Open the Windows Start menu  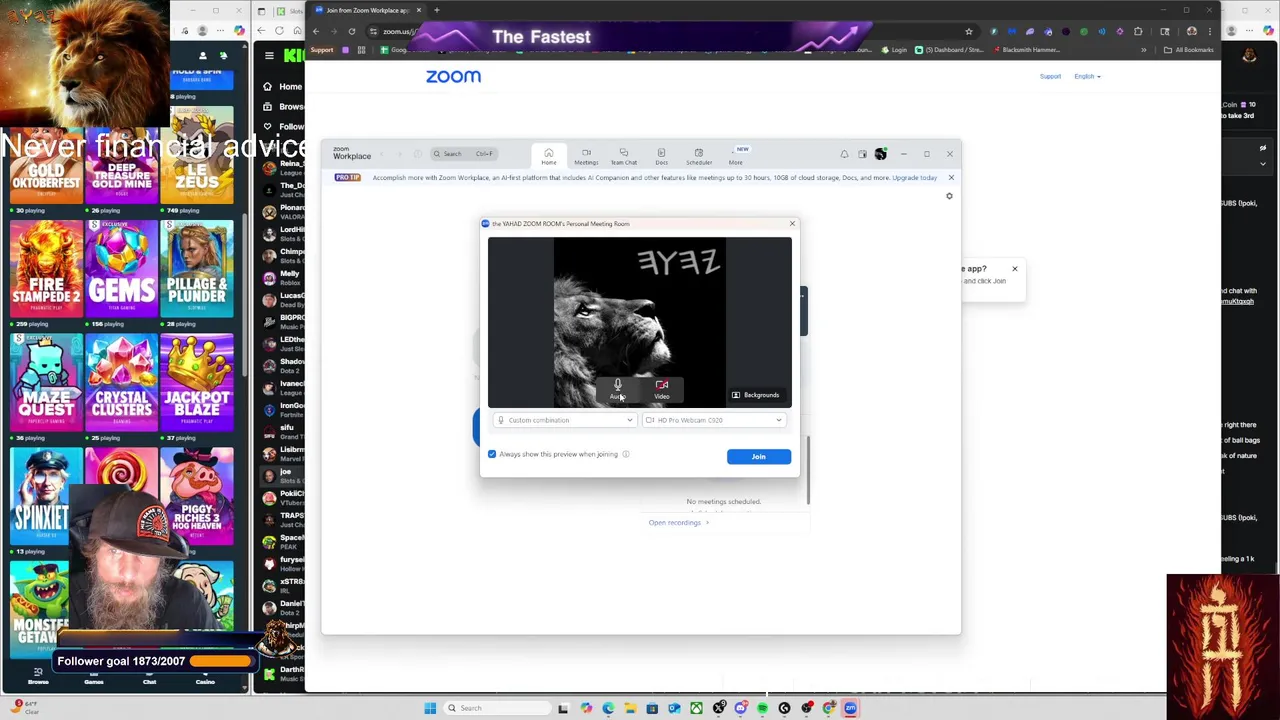pos(430,708)
